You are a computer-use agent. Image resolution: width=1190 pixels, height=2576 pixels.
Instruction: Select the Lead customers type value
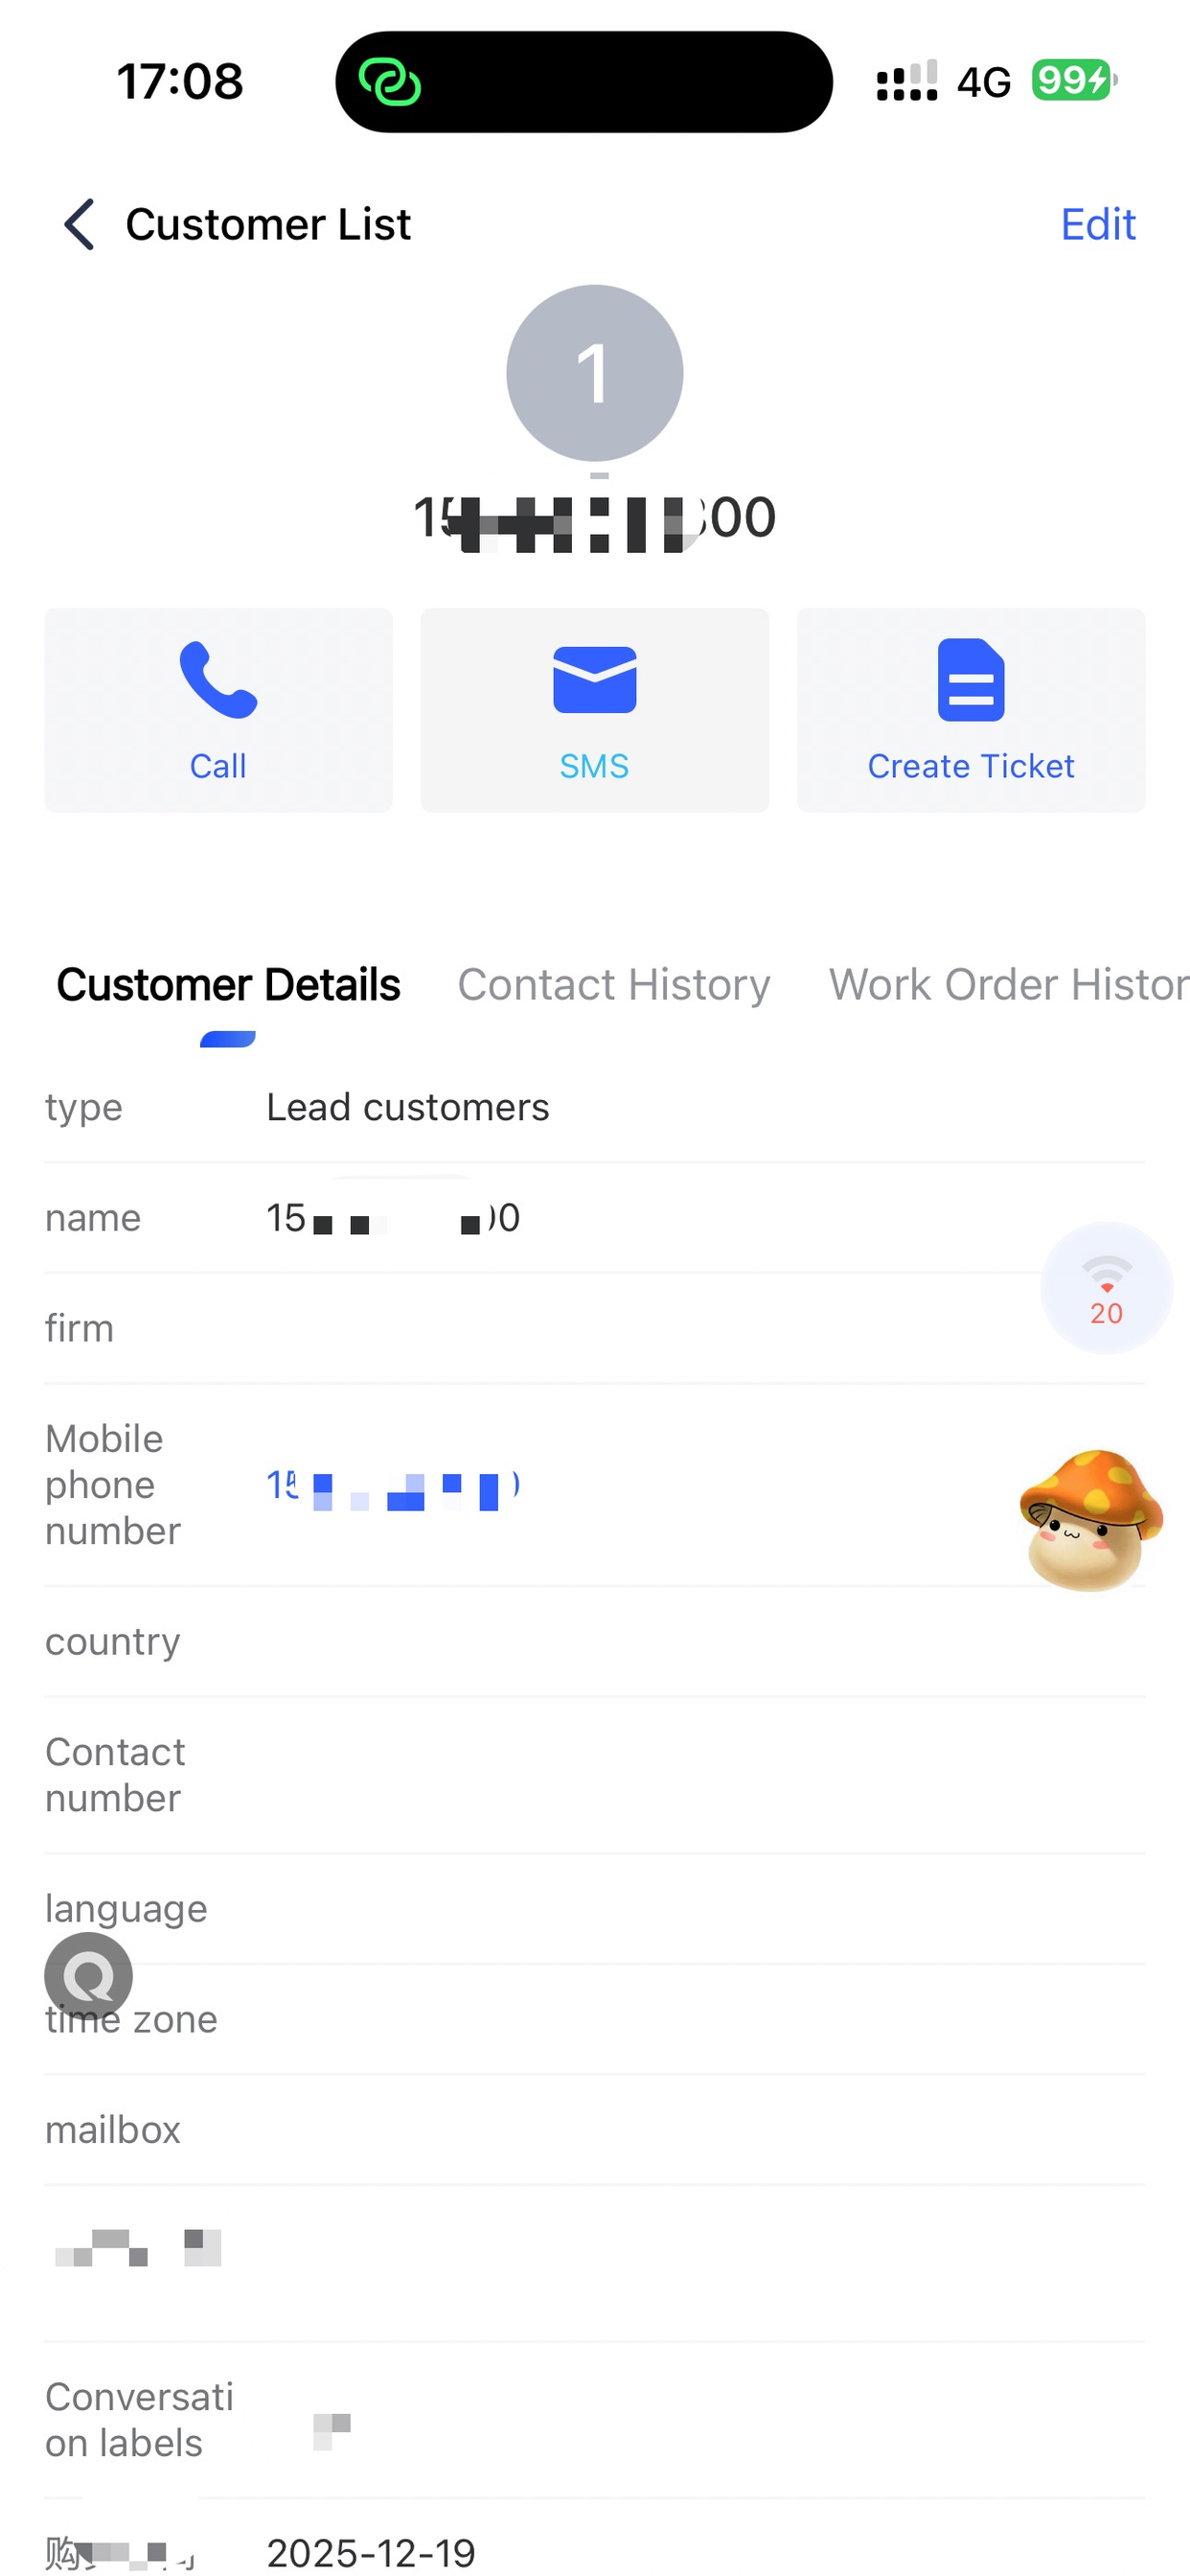point(407,1108)
